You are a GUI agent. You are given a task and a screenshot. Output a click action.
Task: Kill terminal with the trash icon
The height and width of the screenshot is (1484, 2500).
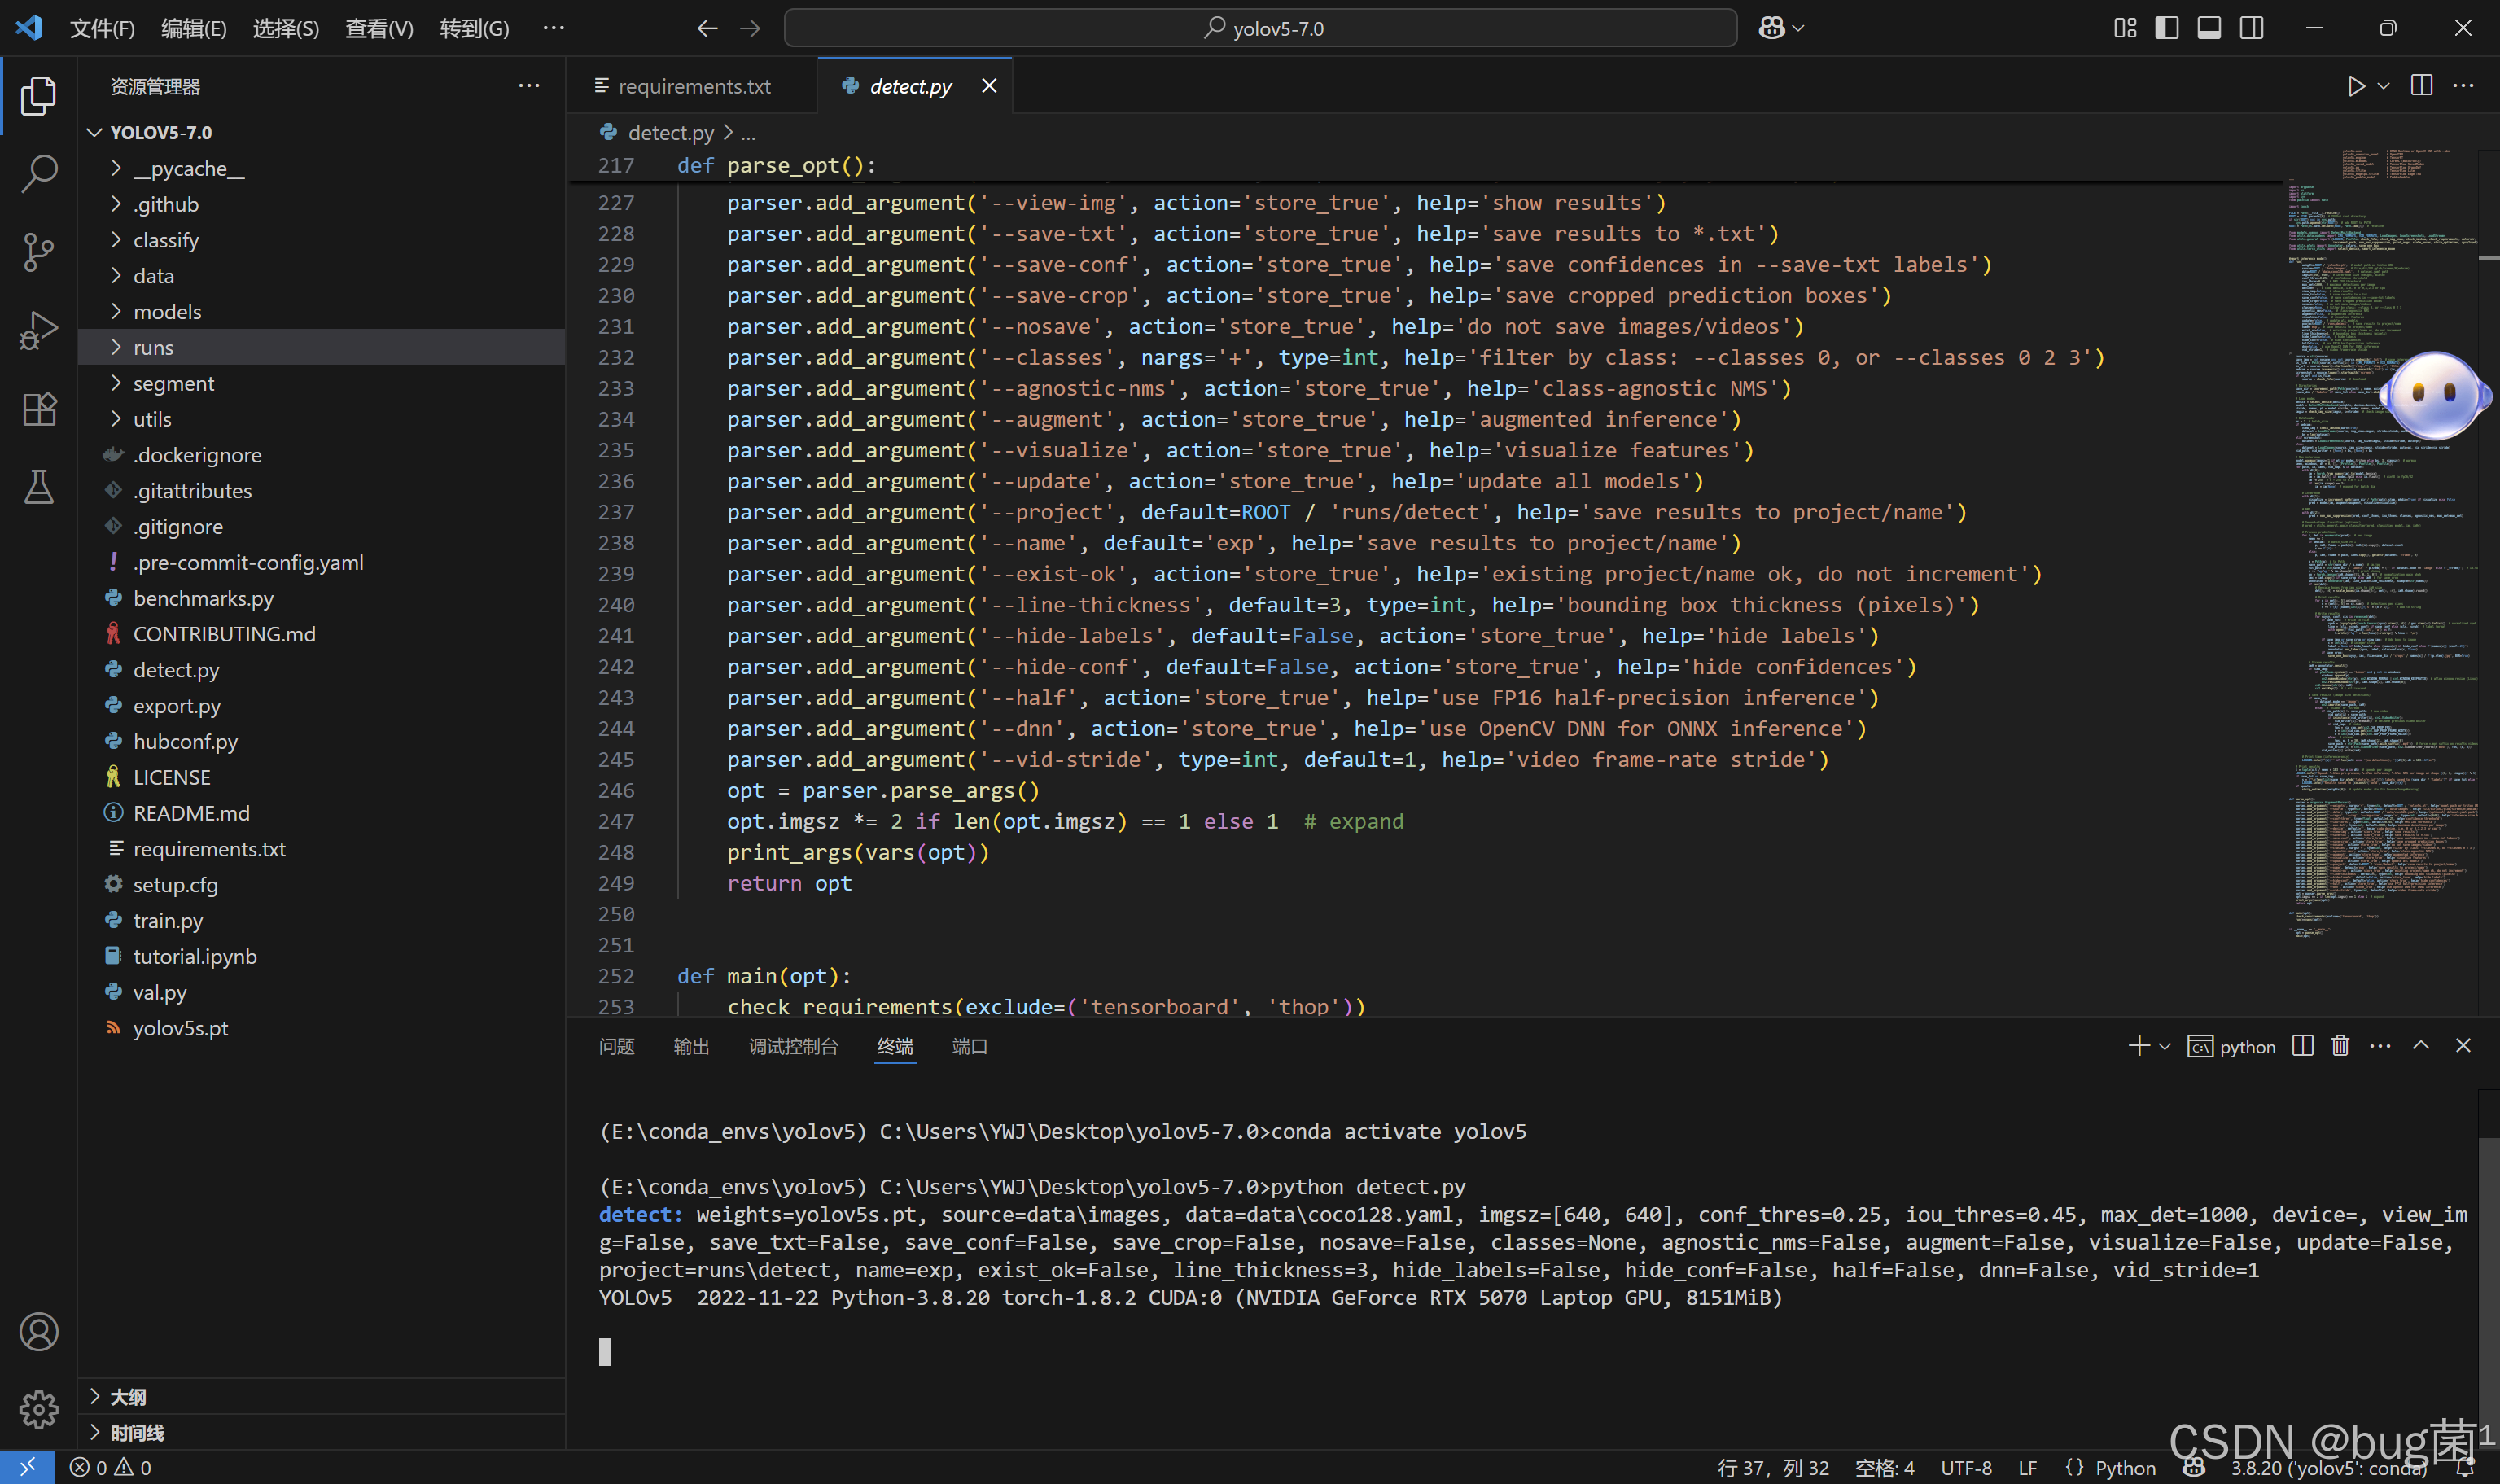(x=2340, y=1046)
